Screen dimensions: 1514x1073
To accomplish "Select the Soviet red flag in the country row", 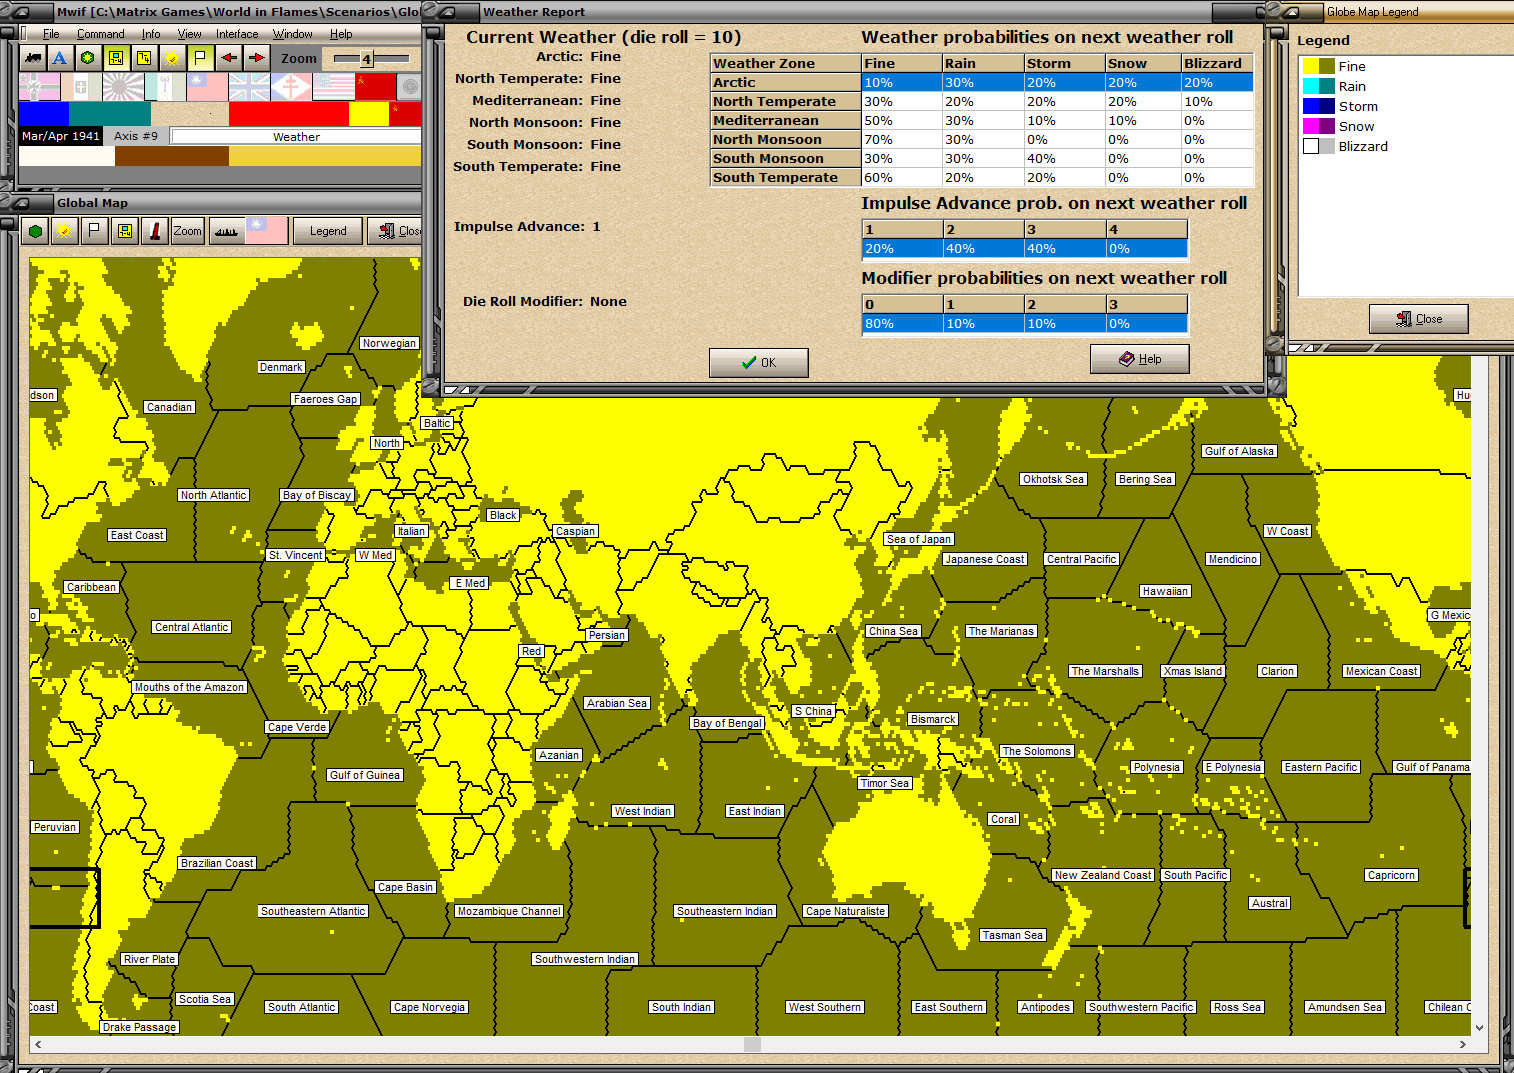I will click(375, 87).
